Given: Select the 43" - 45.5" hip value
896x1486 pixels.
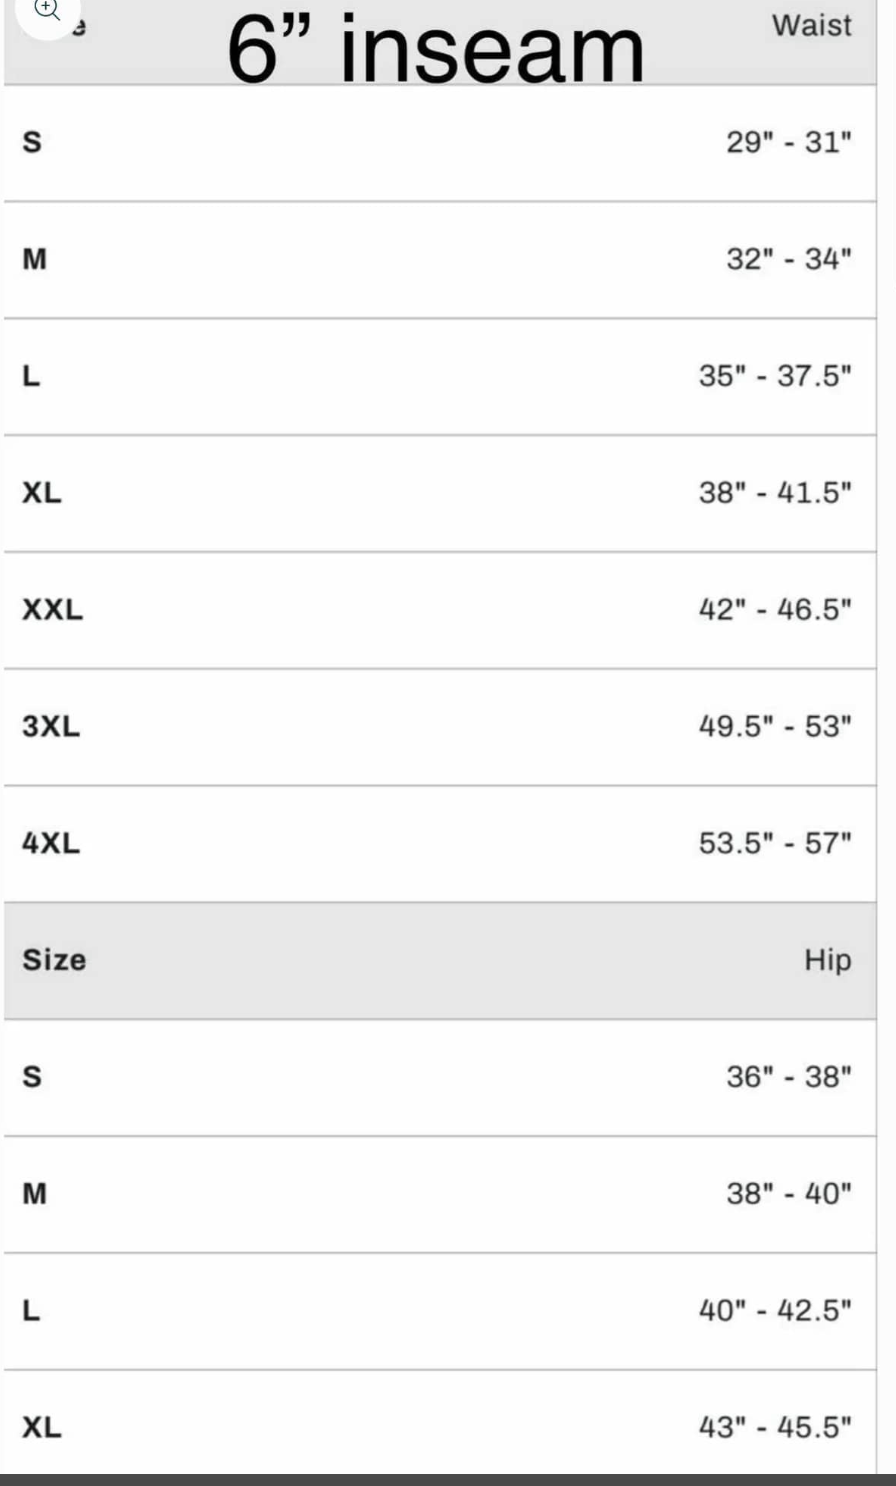Looking at the screenshot, I should point(775,1427).
